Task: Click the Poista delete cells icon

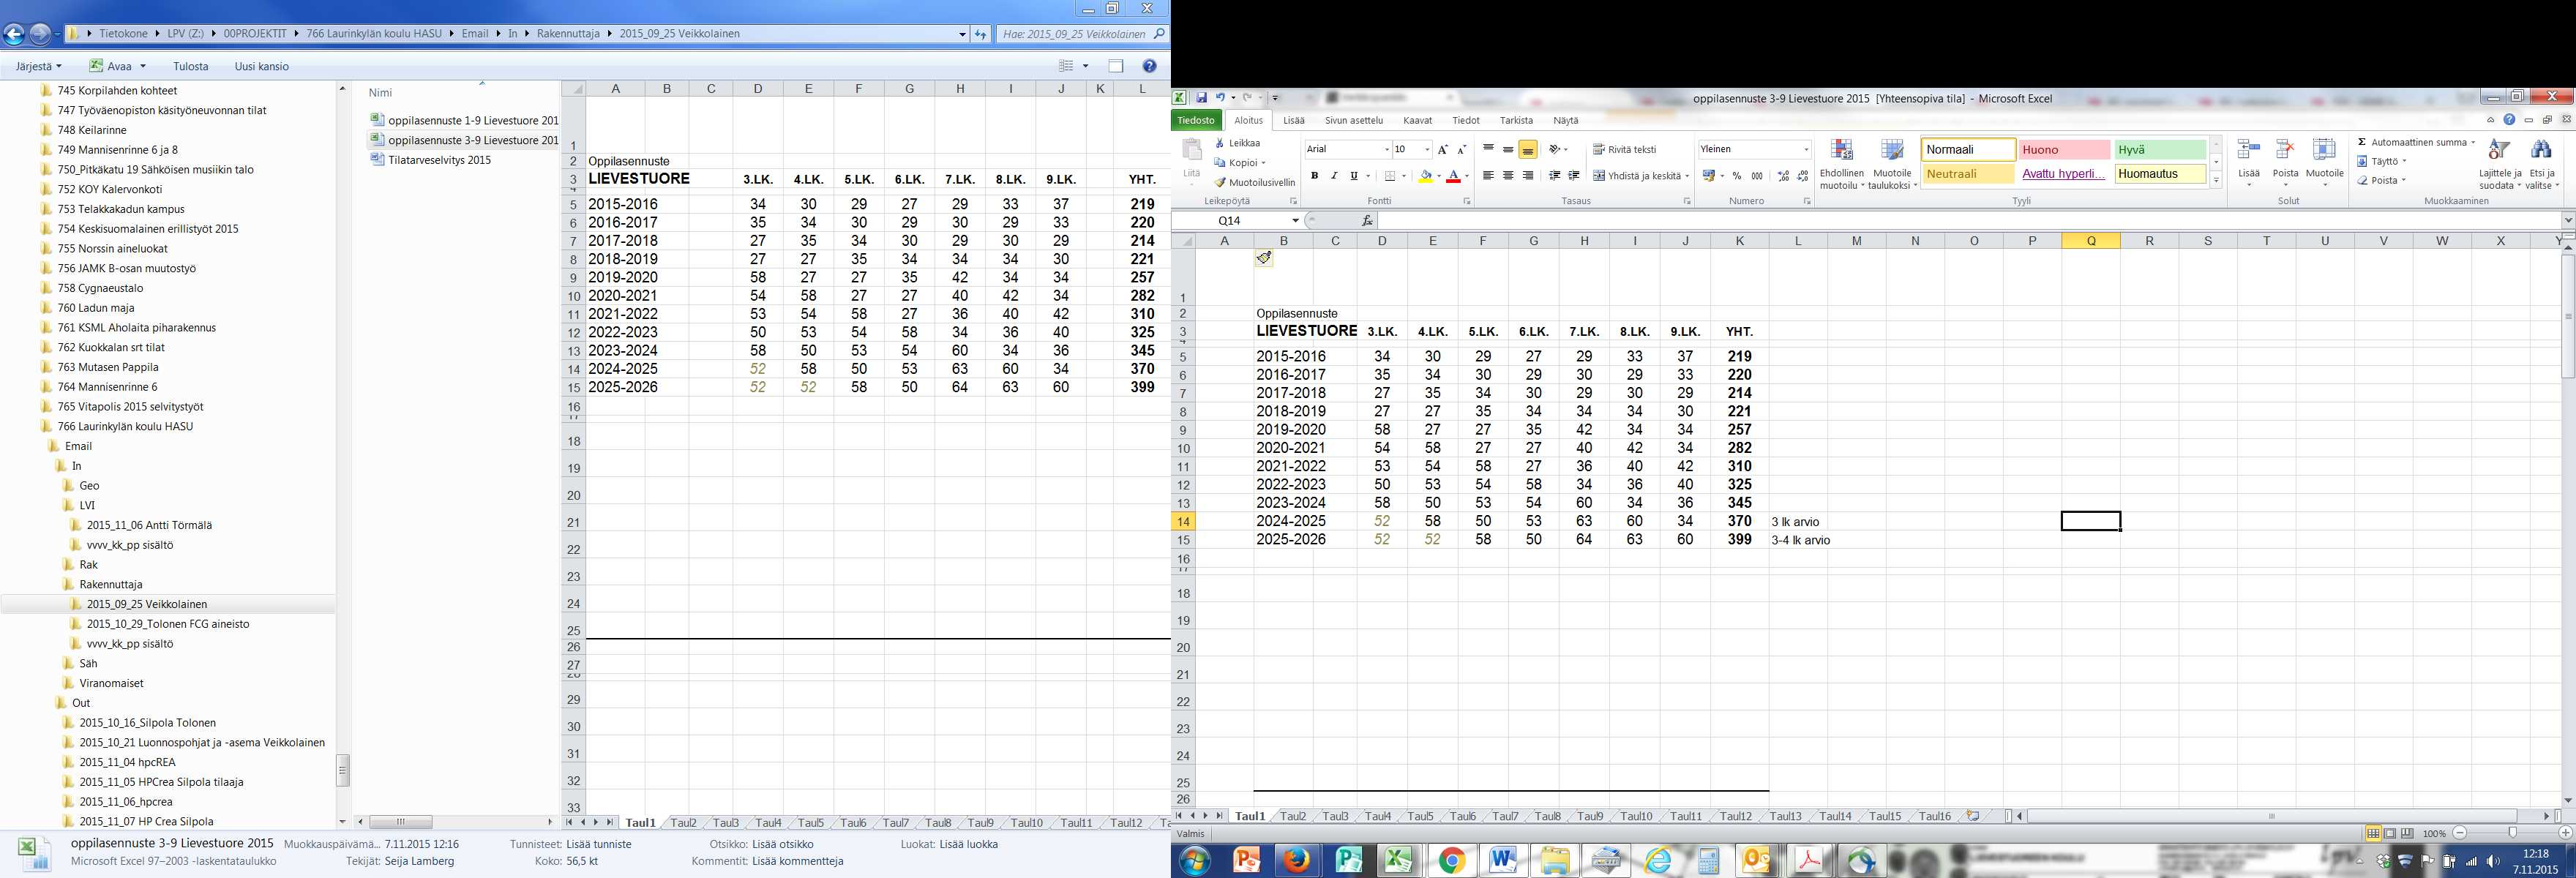Action: tap(2285, 151)
